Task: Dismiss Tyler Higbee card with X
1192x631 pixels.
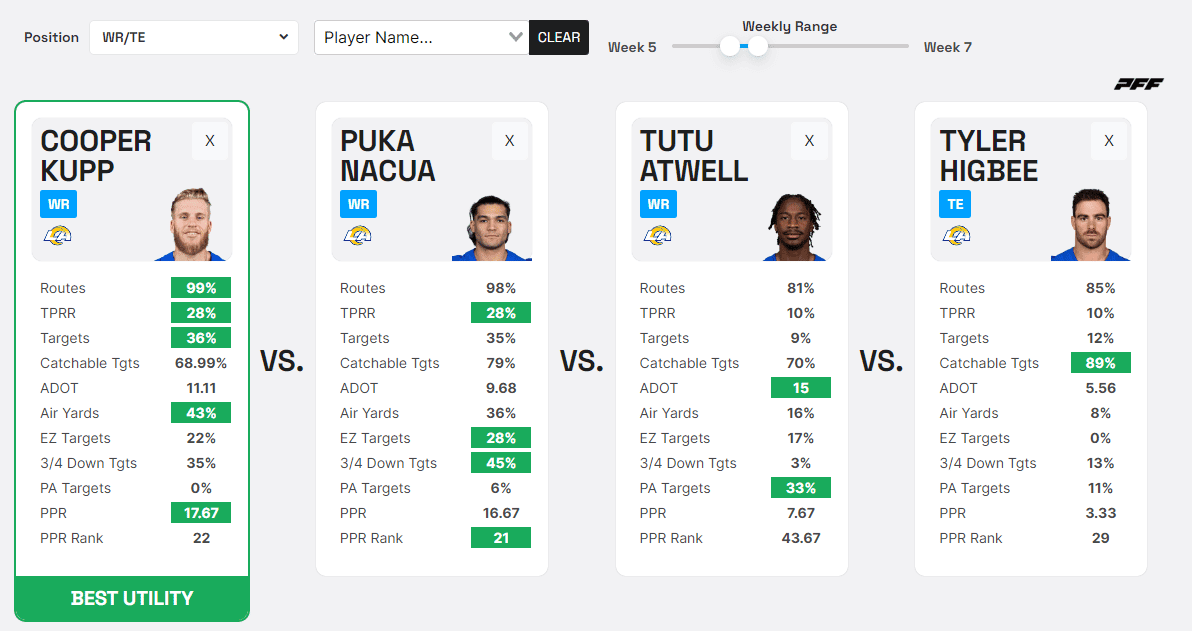Action: 1109,141
